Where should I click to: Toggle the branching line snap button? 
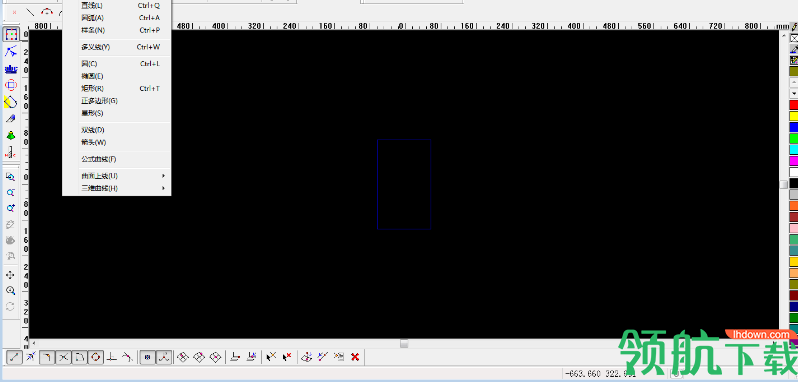(x=164, y=357)
